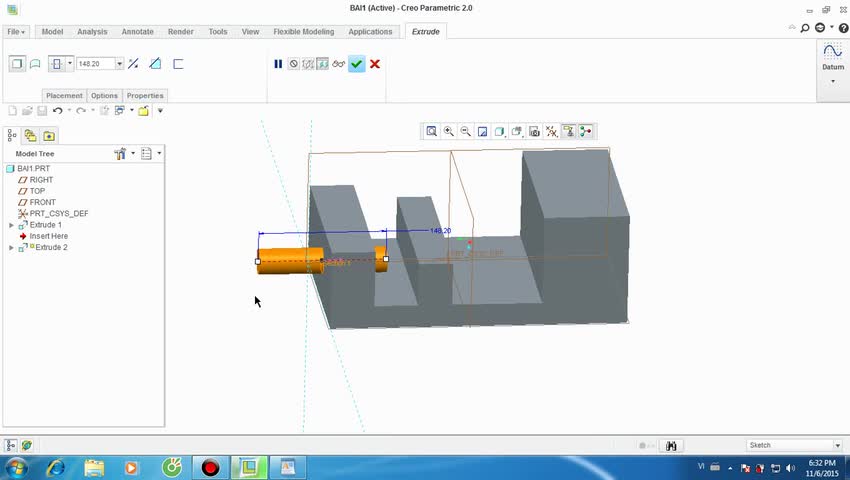Open the Model Tree settings hammer dropdown
850x480 pixels.
point(124,153)
